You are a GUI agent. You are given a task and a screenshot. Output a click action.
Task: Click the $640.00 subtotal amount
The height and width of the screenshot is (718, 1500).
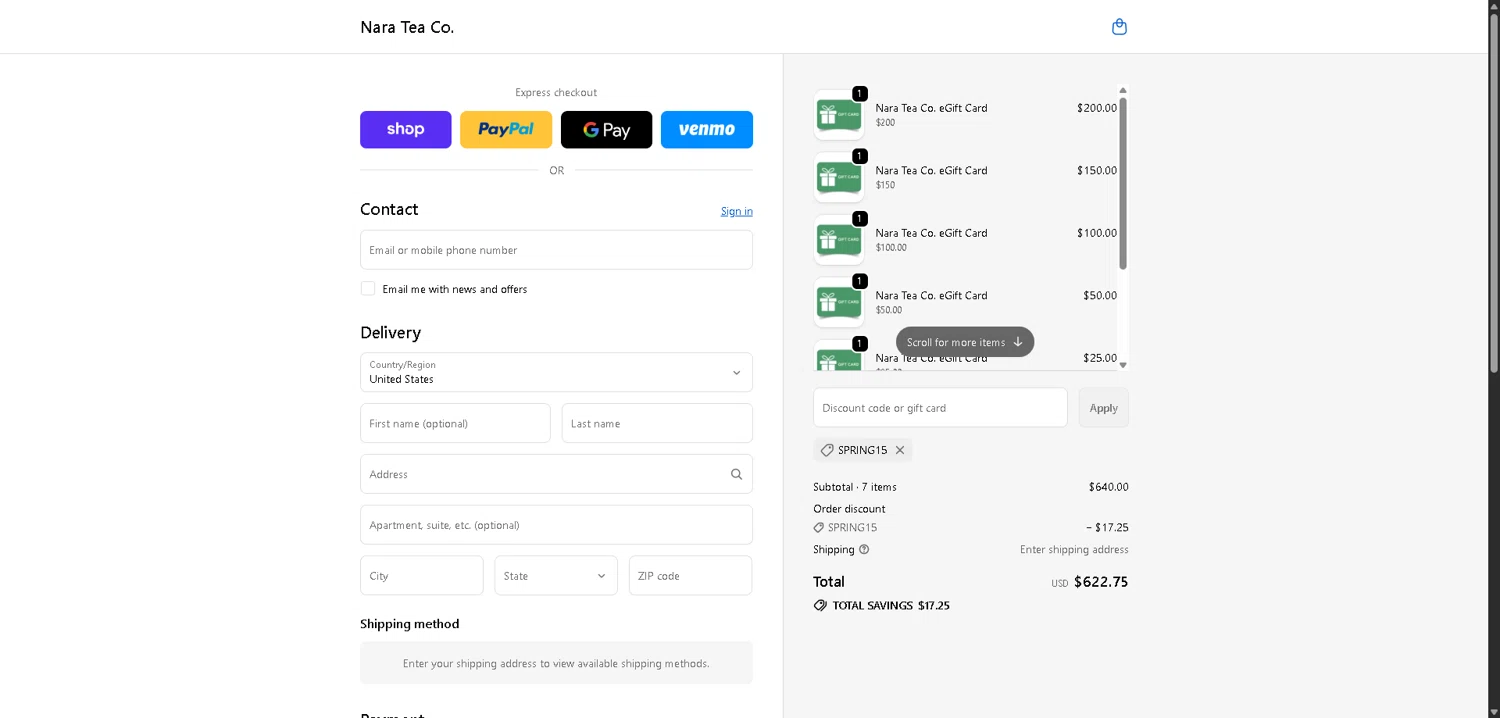pos(1108,487)
